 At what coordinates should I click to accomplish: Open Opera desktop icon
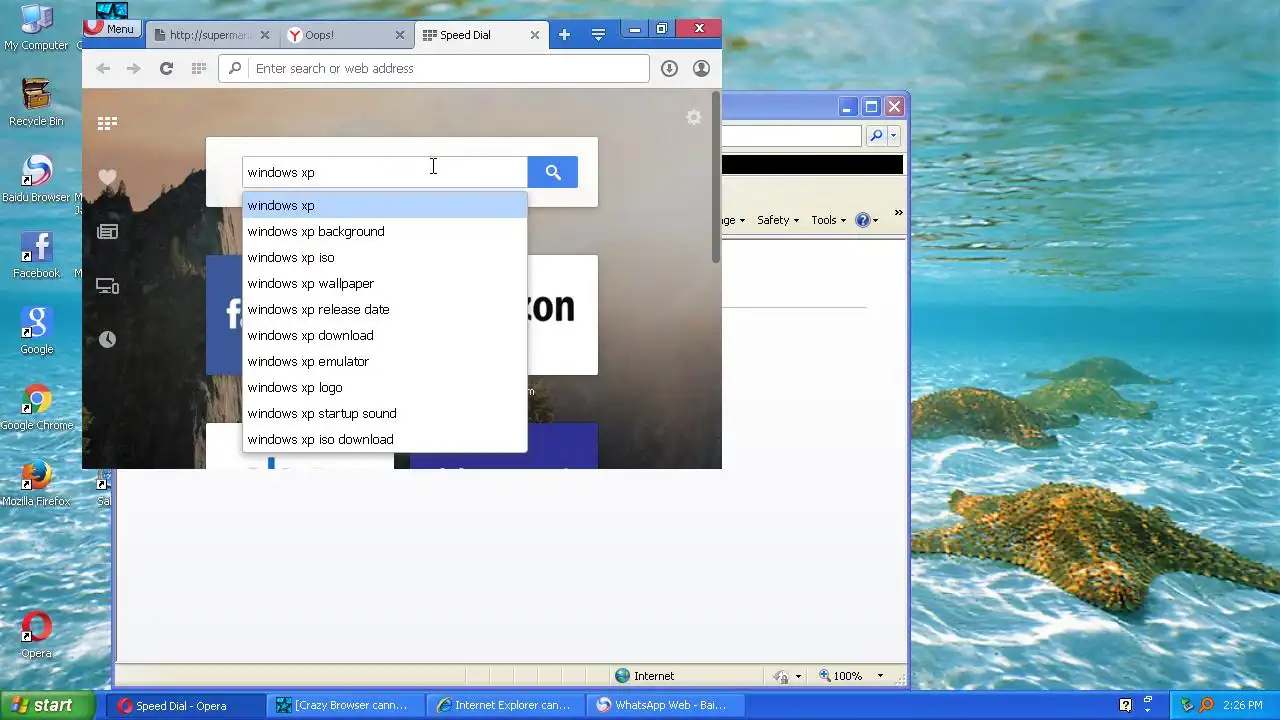36,636
